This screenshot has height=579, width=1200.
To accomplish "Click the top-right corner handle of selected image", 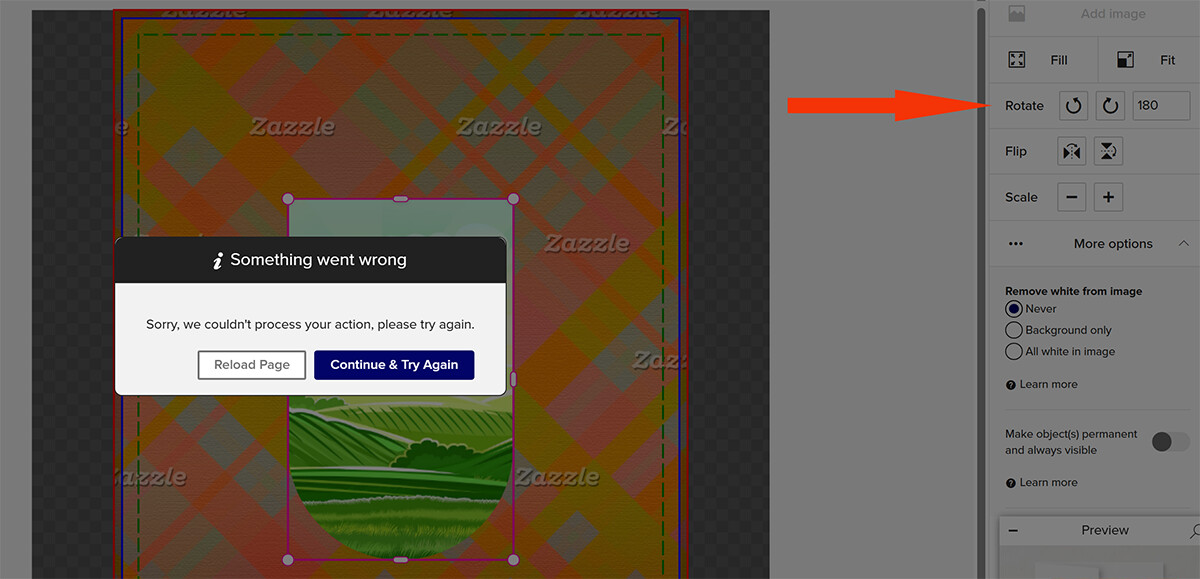I will point(513,199).
